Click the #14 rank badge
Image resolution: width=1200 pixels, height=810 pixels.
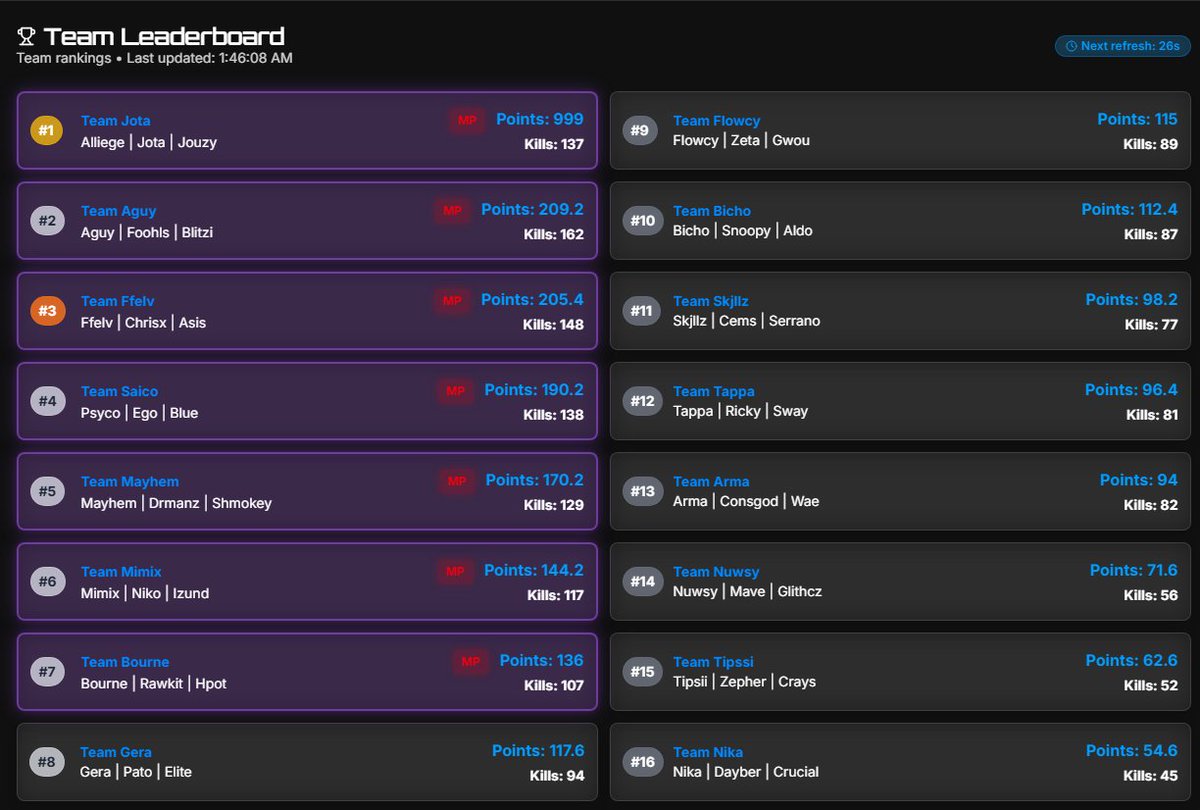(642, 581)
